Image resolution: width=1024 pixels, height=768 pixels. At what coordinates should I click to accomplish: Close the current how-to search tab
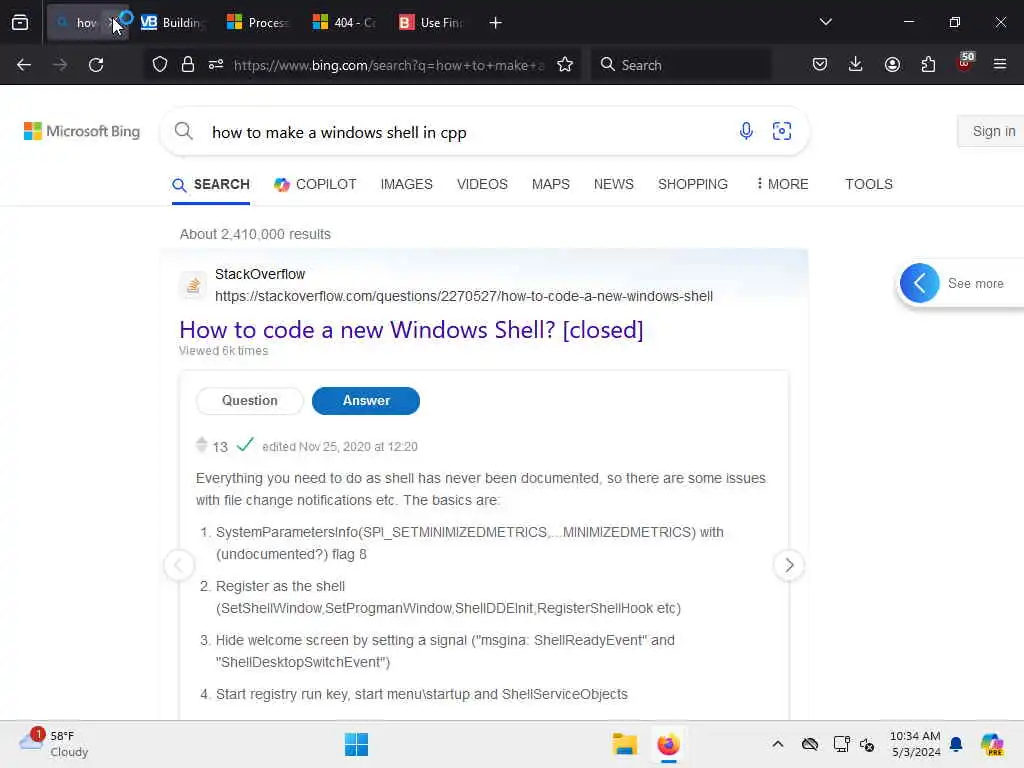pos(112,23)
